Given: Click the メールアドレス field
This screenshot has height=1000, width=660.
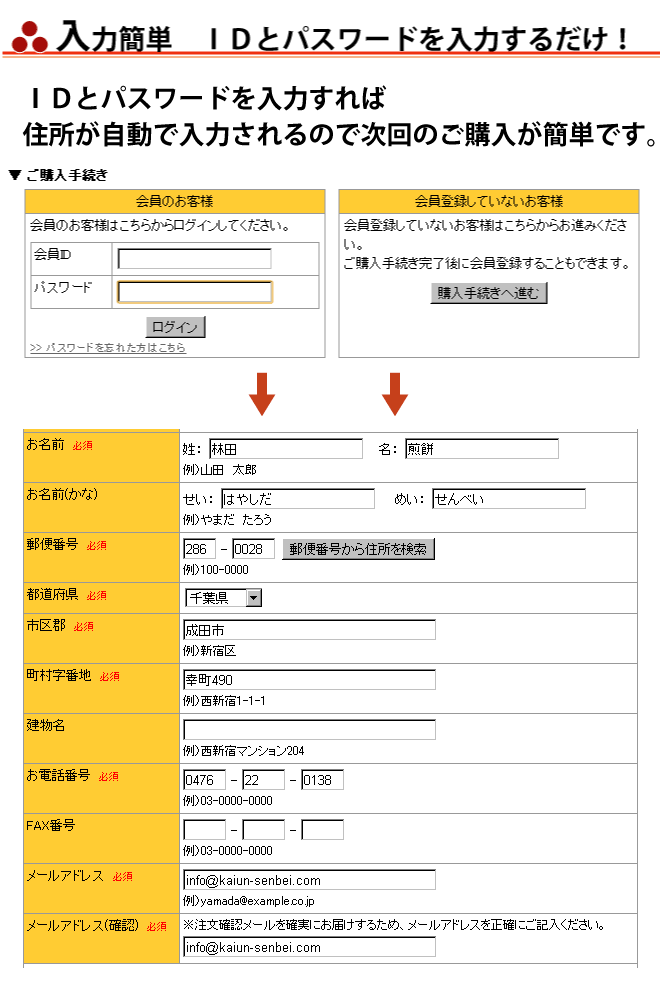Looking at the screenshot, I should pyautogui.click(x=309, y=880).
